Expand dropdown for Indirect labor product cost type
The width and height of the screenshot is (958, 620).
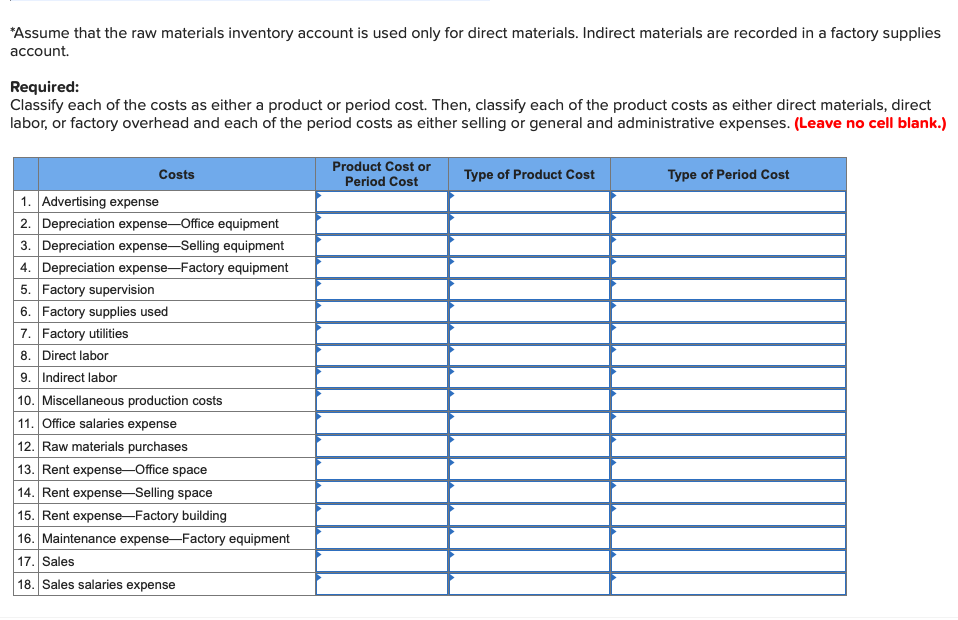[528, 377]
